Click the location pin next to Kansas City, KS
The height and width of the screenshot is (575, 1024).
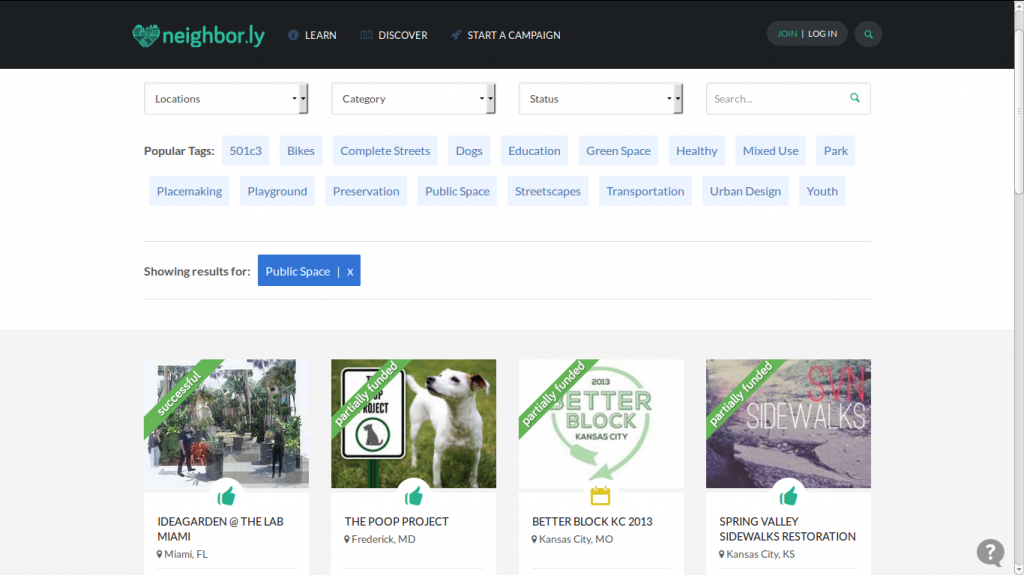tap(722, 554)
